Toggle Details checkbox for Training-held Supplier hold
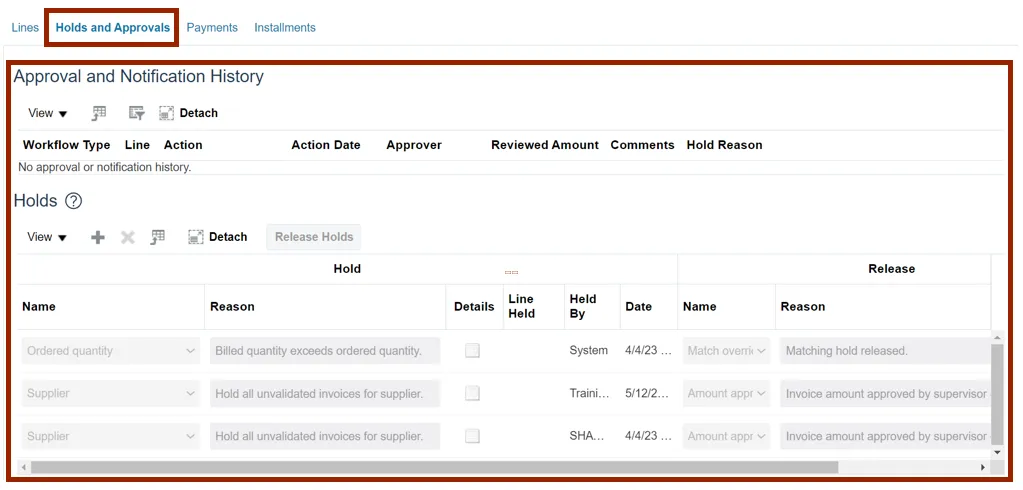 472,394
